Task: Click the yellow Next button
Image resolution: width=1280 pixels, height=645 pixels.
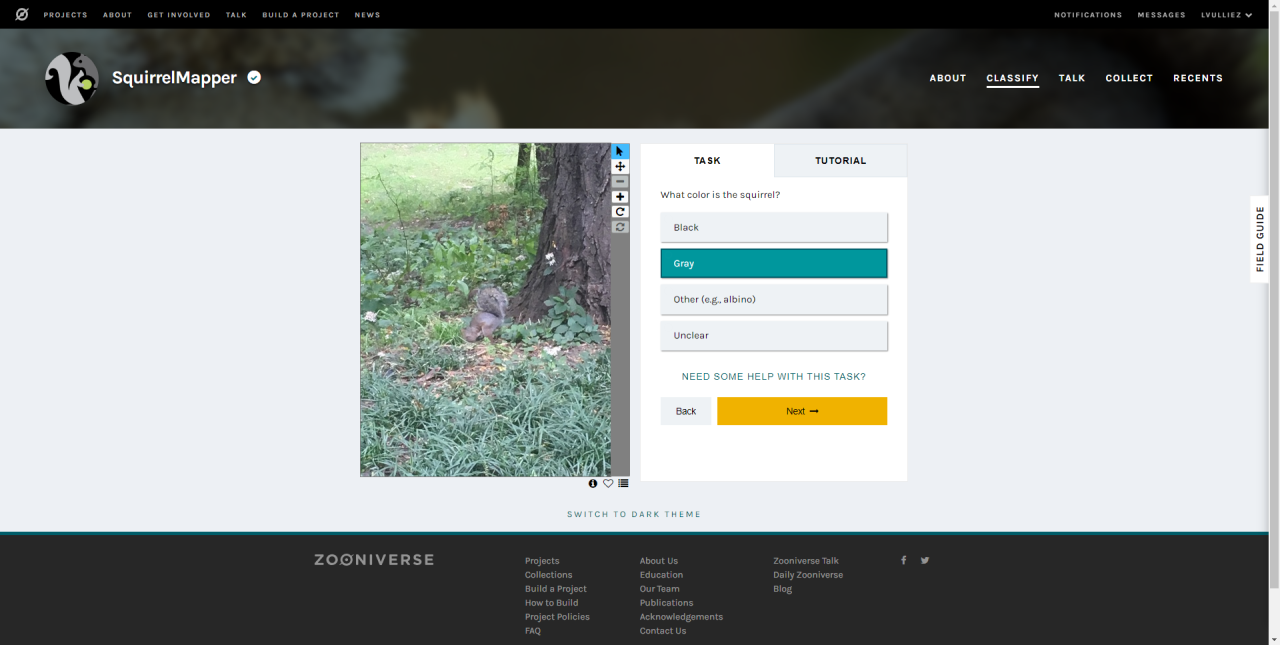Action: point(802,411)
